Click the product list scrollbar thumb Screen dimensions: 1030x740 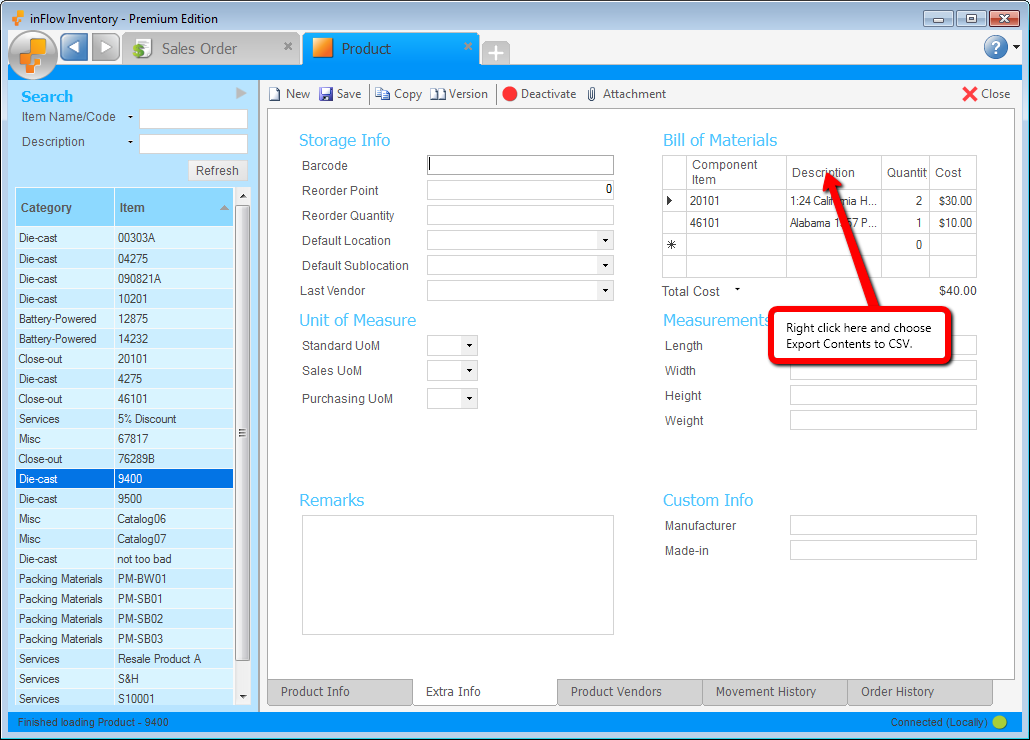242,433
